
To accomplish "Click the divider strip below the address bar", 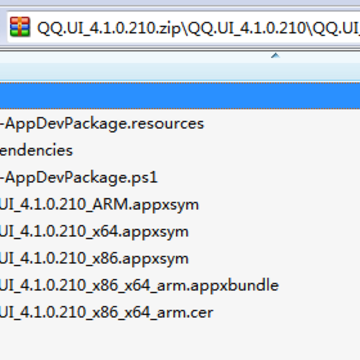I will [180, 48].
